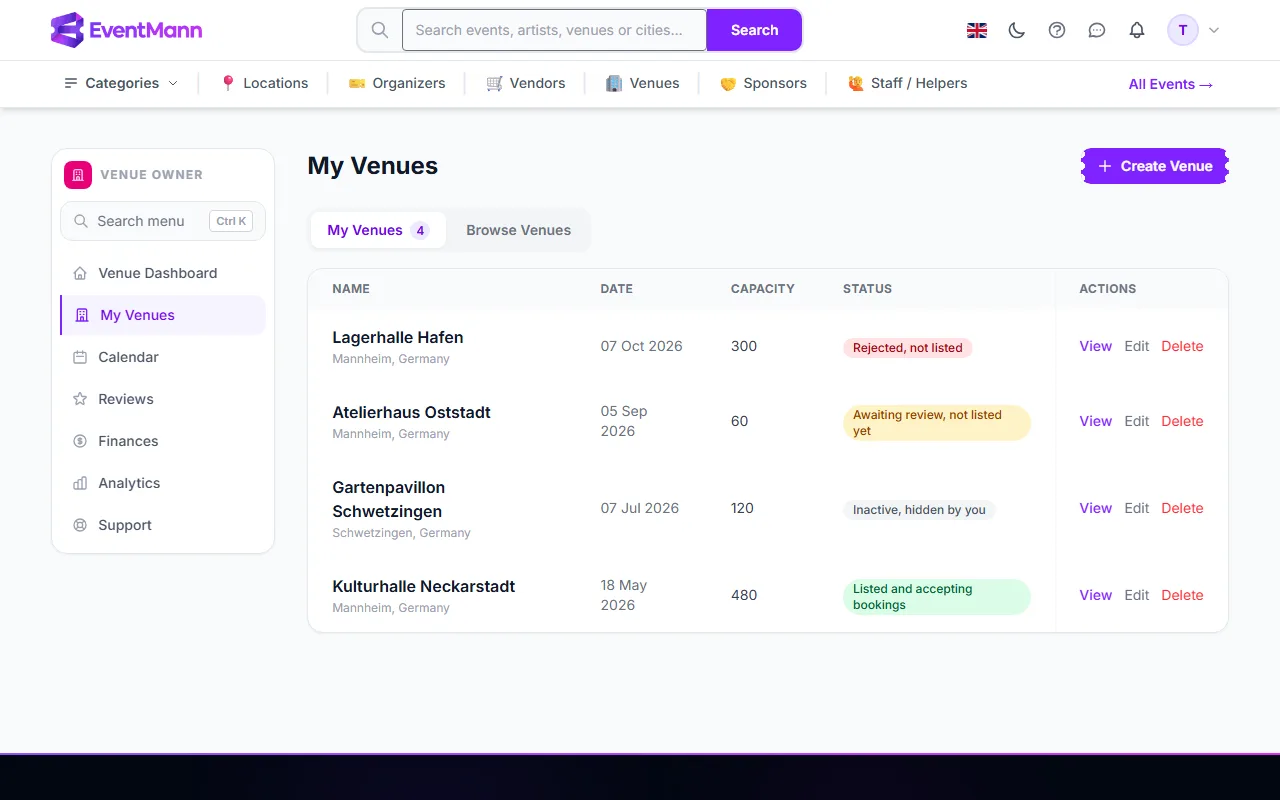The width and height of the screenshot is (1280, 800).
Task: Open Analytics in sidebar
Action: 163,483
